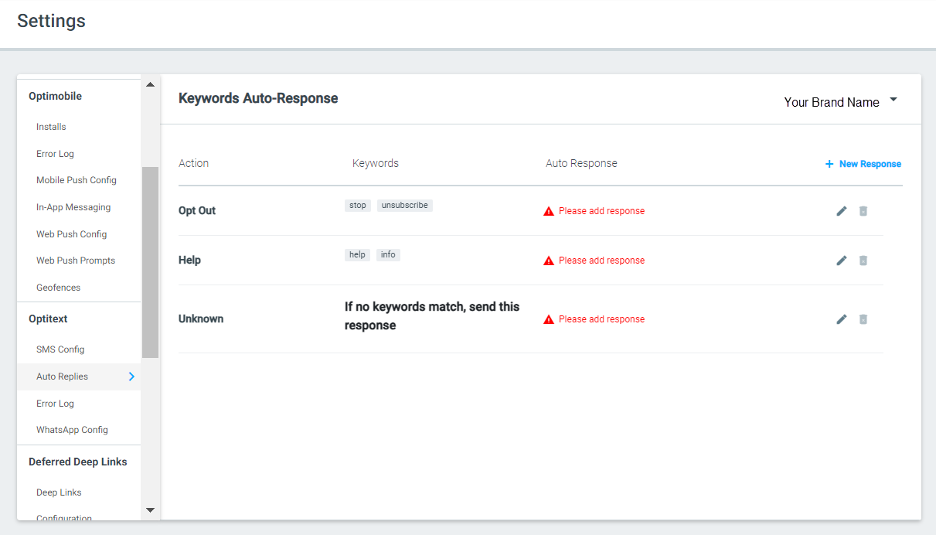The width and height of the screenshot is (936, 536).
Task: Click the Keywords column header
Action: tap(375, 163)
